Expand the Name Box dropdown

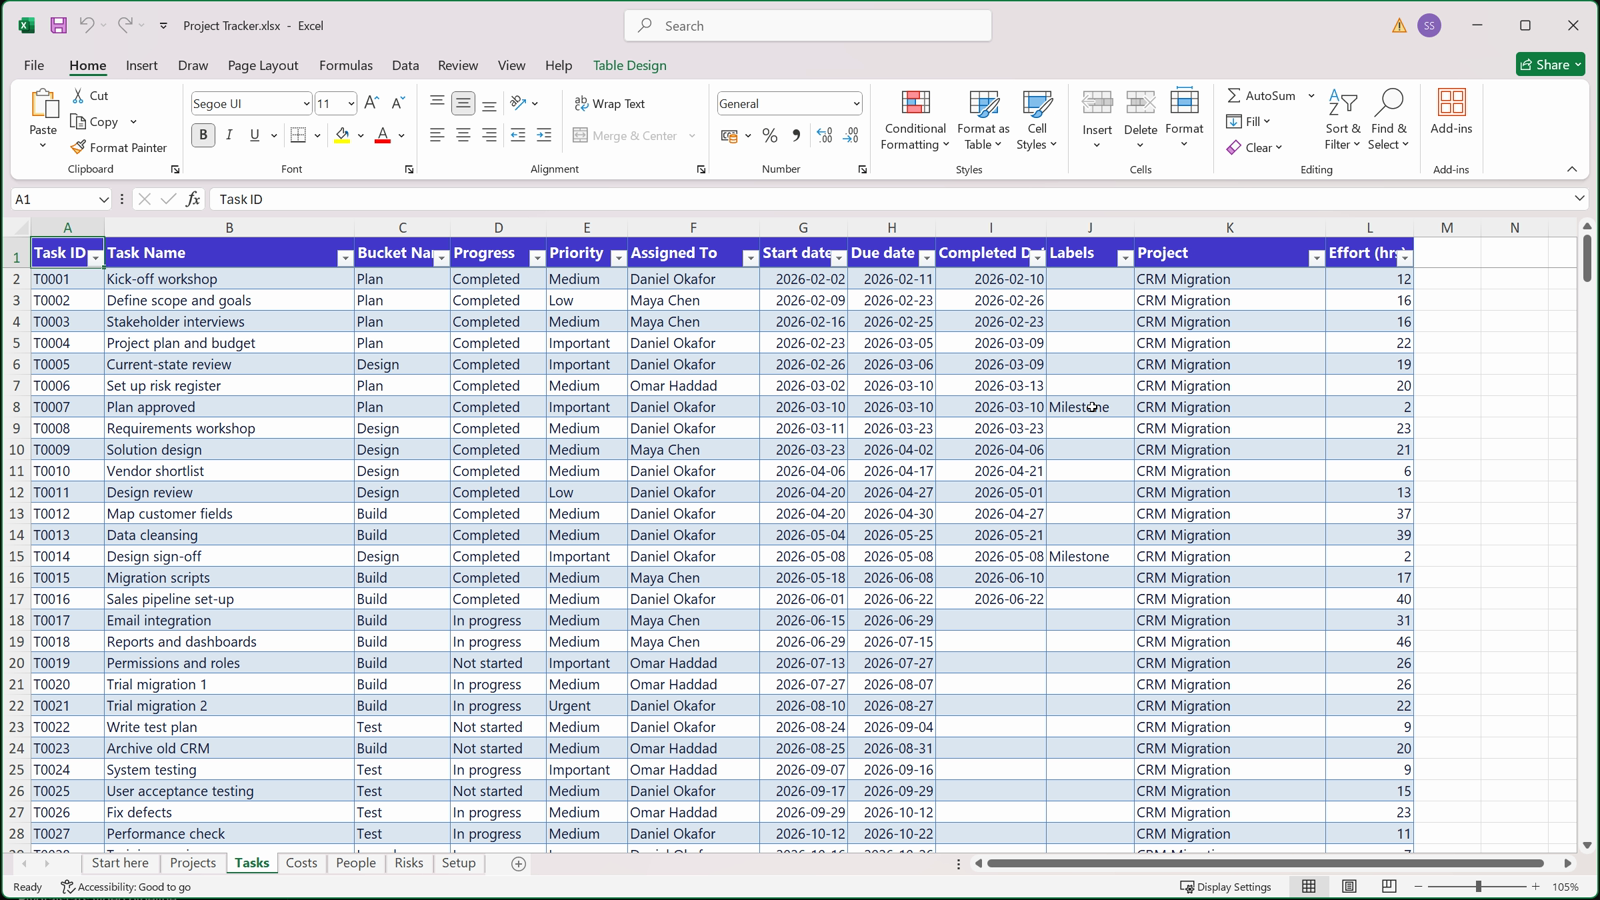tap(103, 200)
